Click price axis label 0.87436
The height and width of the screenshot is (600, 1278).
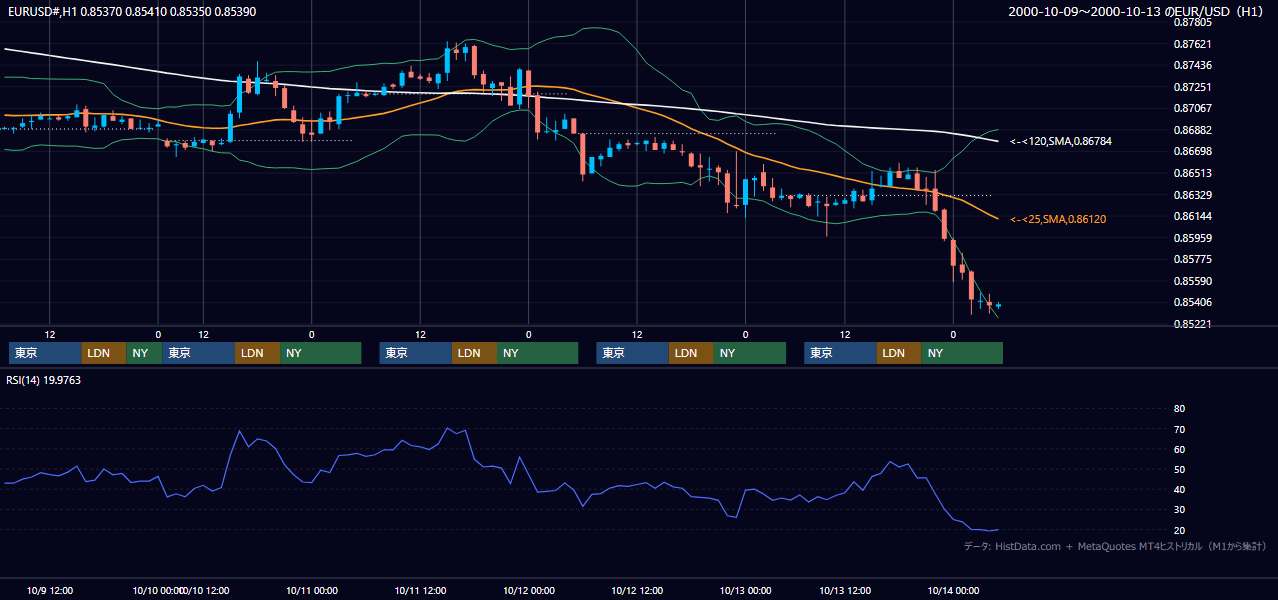click(1192, 65)
